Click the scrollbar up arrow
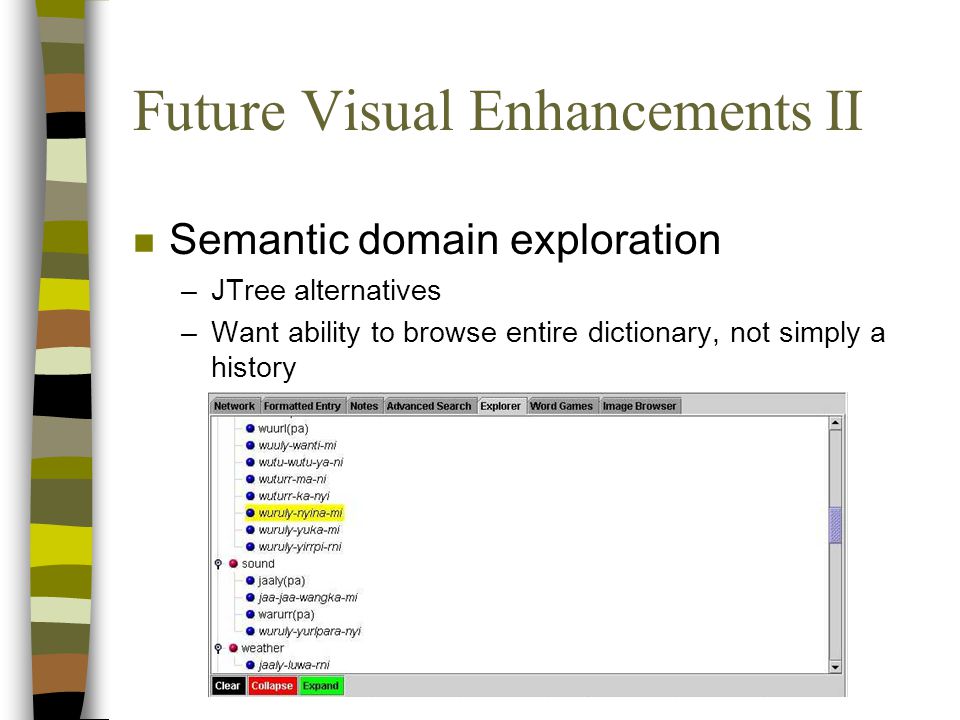This screenshot has height=720, width=960. [835, 423]
